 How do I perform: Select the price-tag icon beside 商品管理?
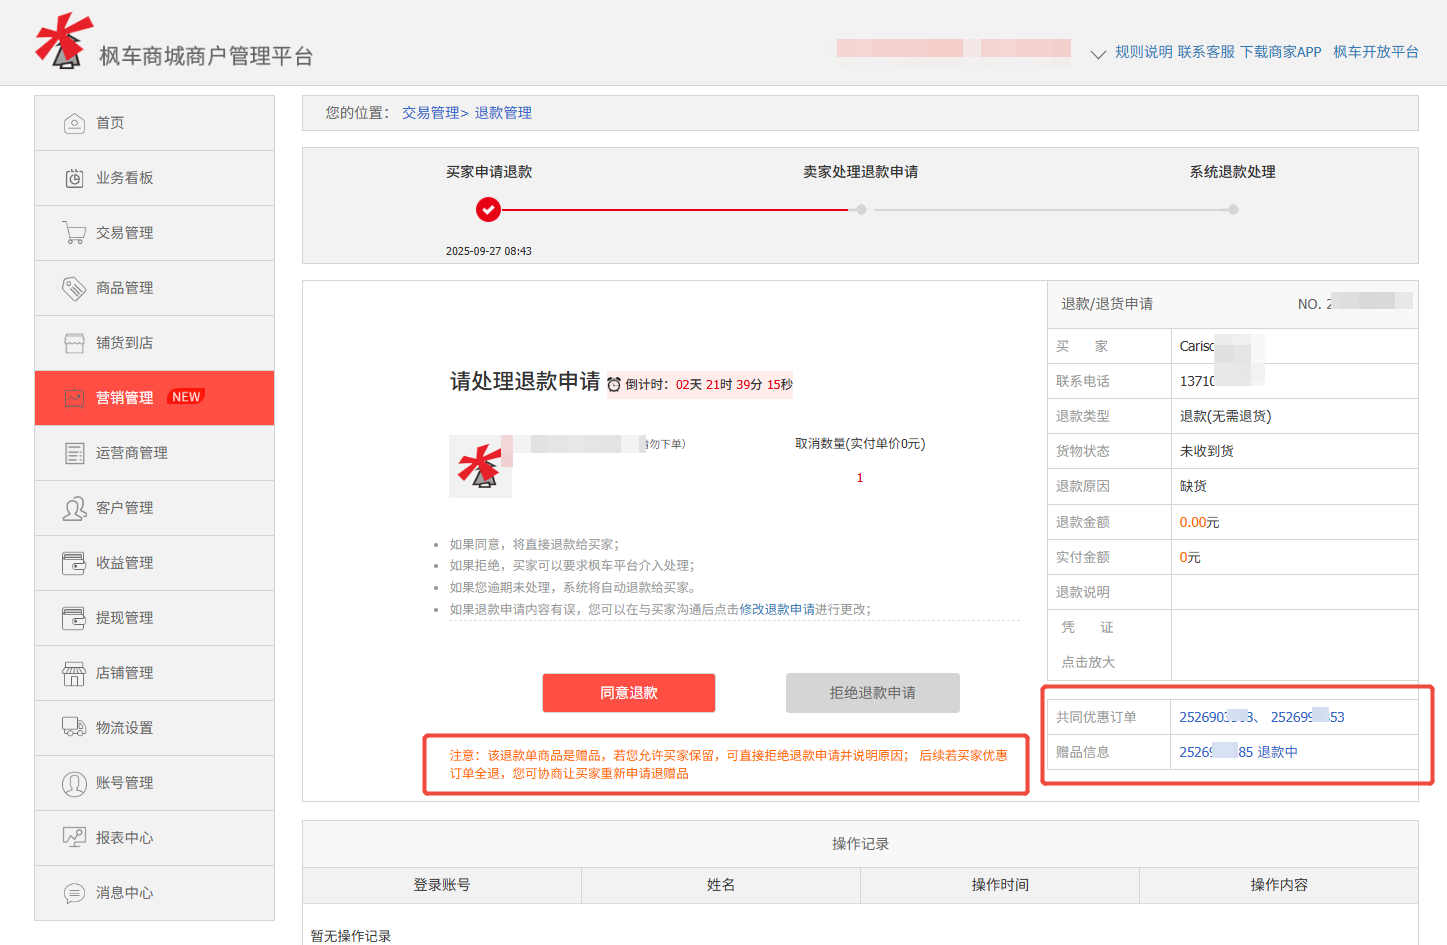click(x=75, y=287)
